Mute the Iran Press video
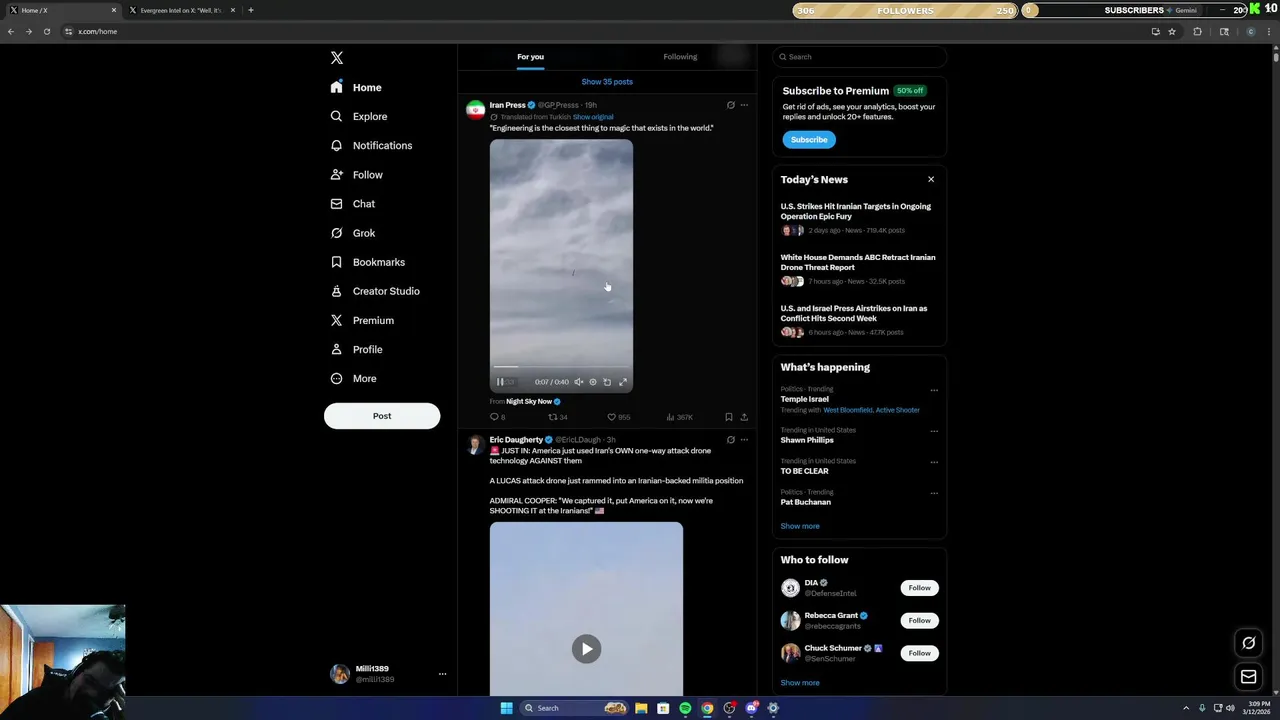Image resolution: width=1280 pixels, height=720 pixels. coord(578,382)
